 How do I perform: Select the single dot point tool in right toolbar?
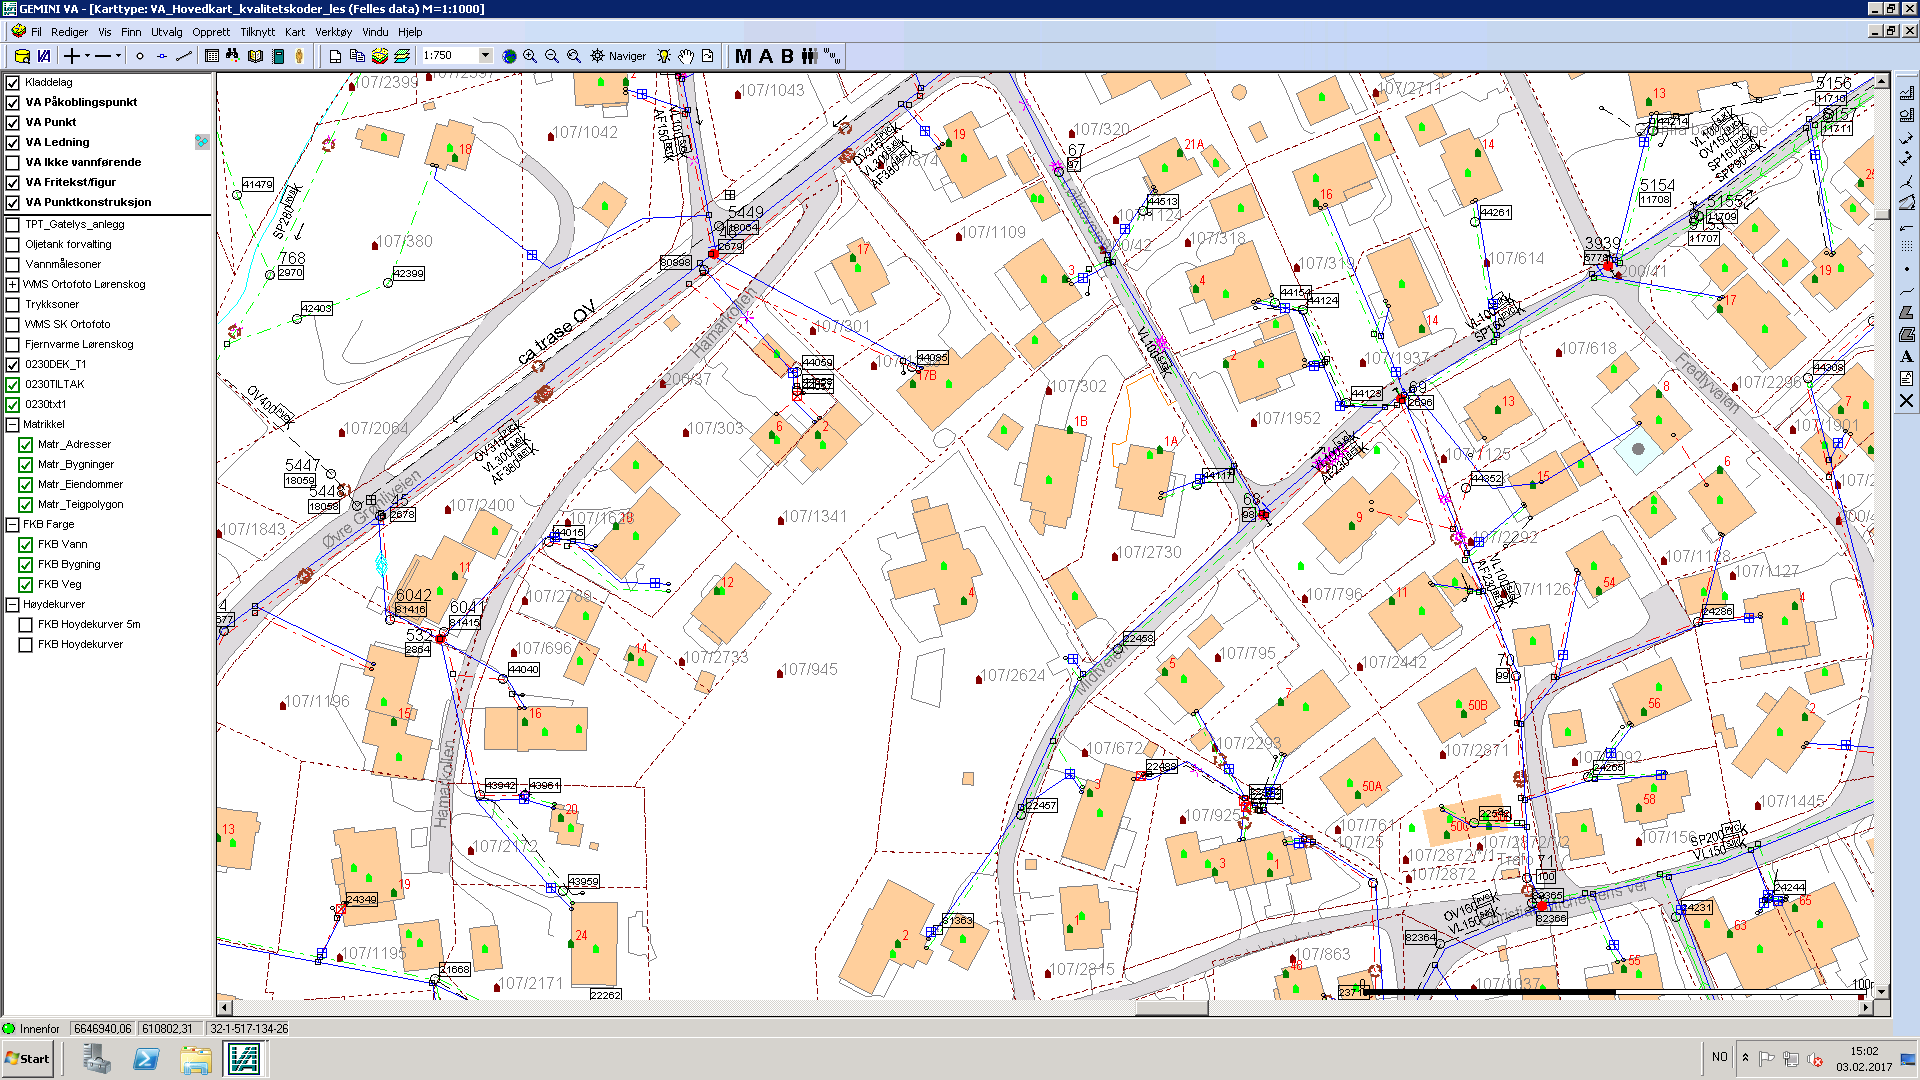tap(1906, 269)
